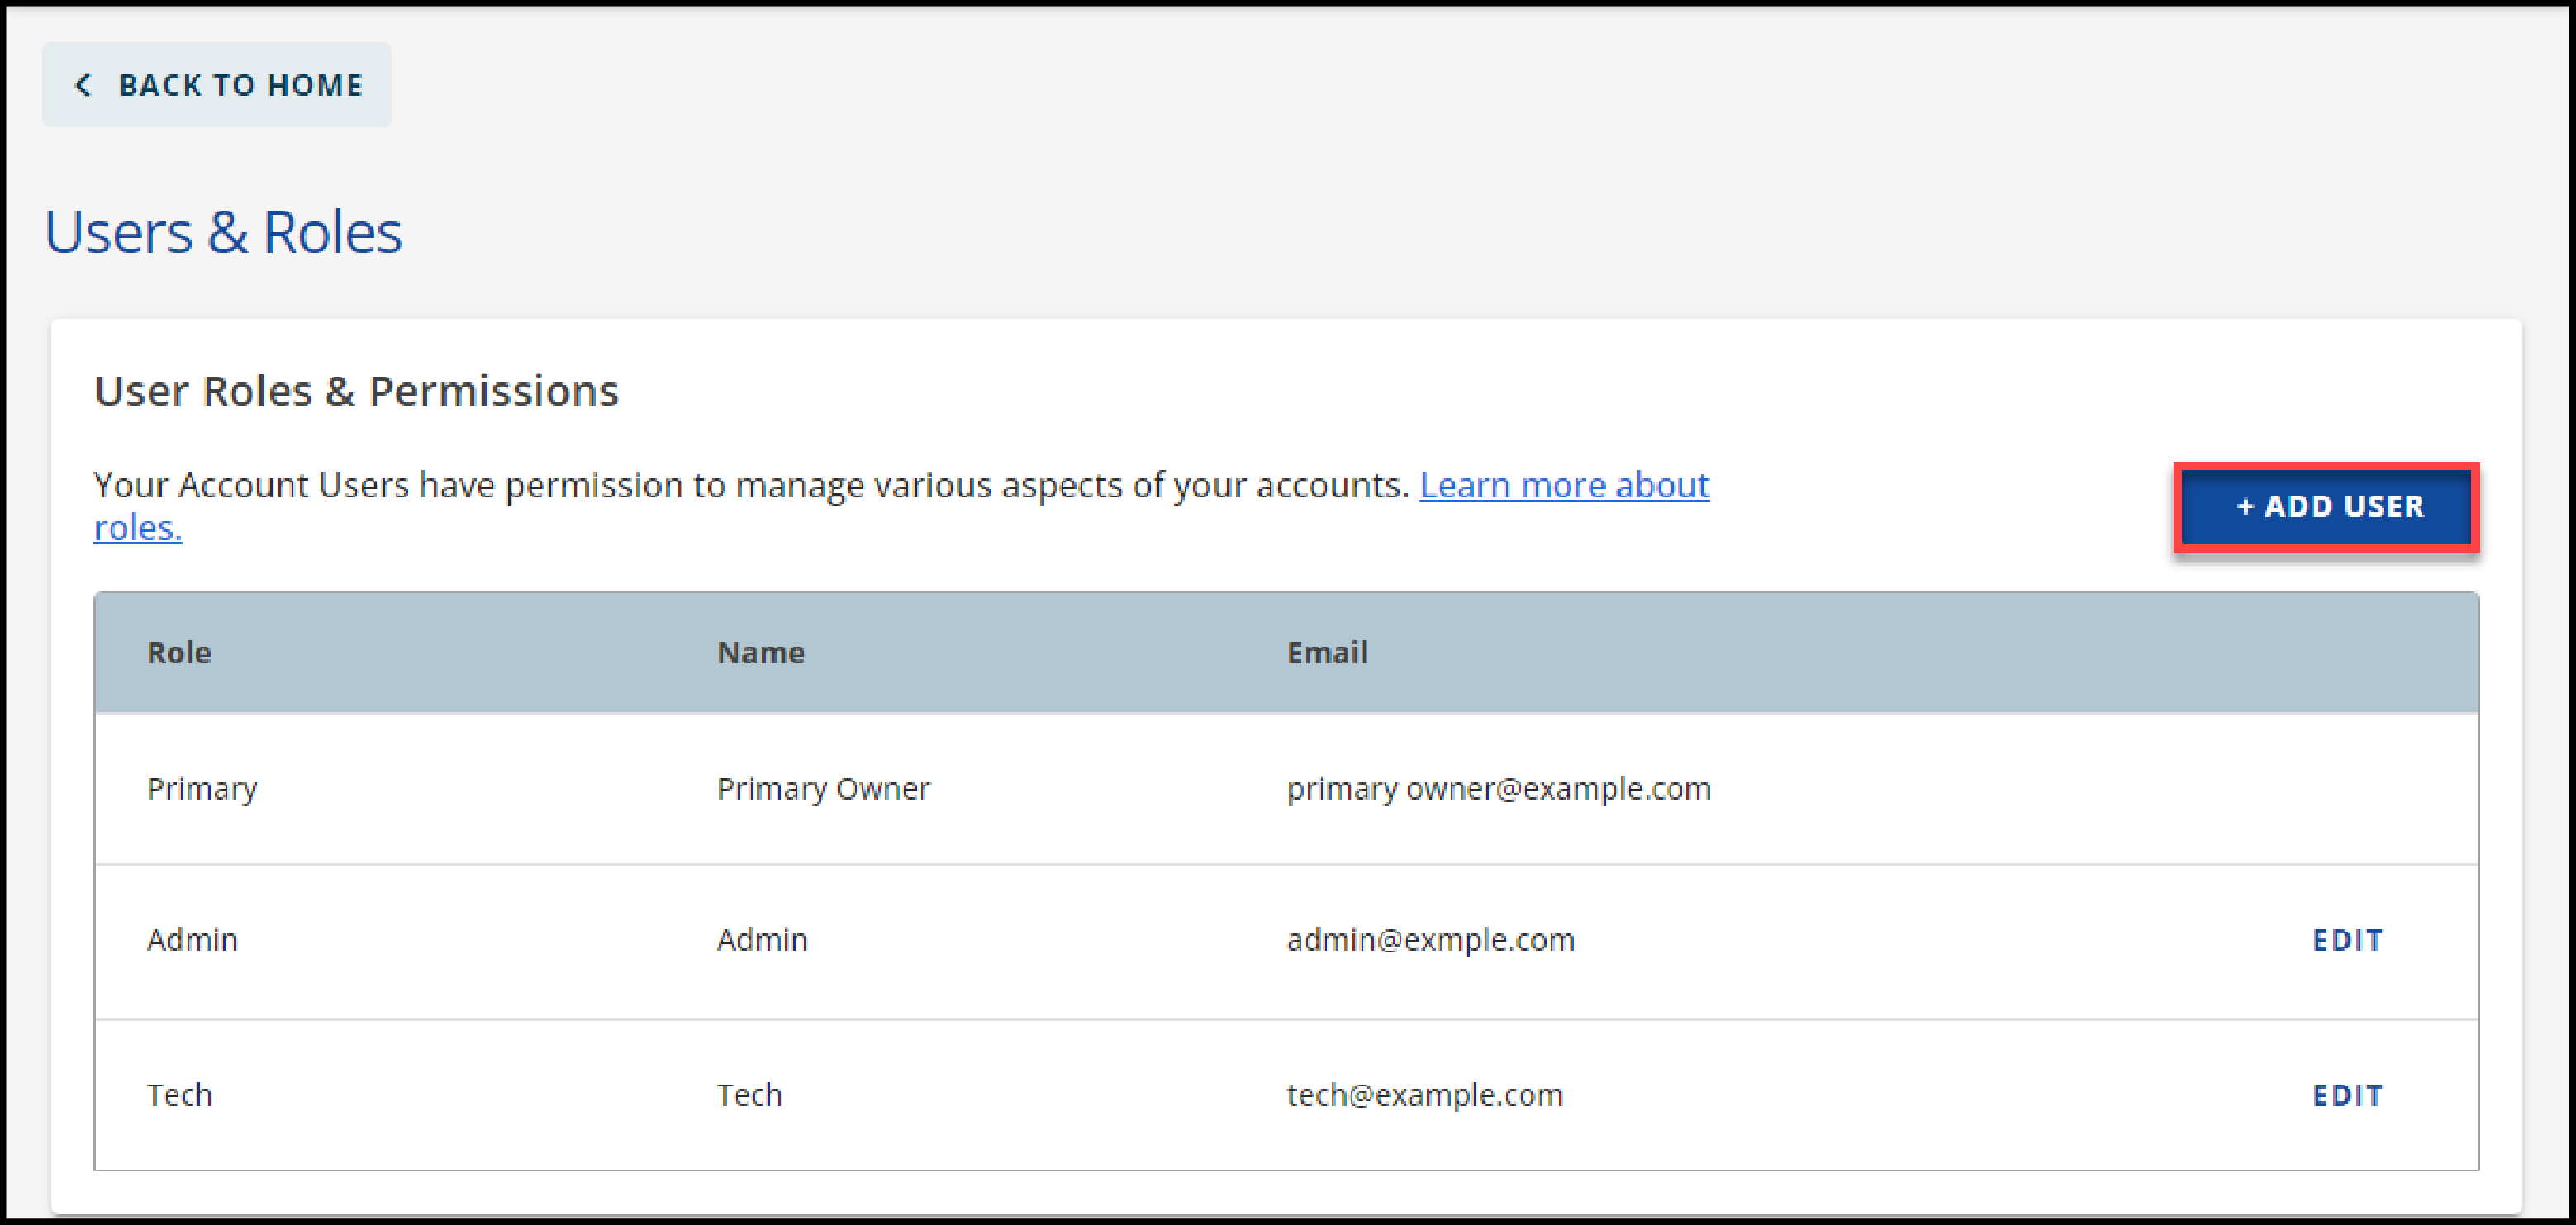The image size is (2576, 1225).
Task: Click the Admin name cell
Action: (x=762, y=940)
